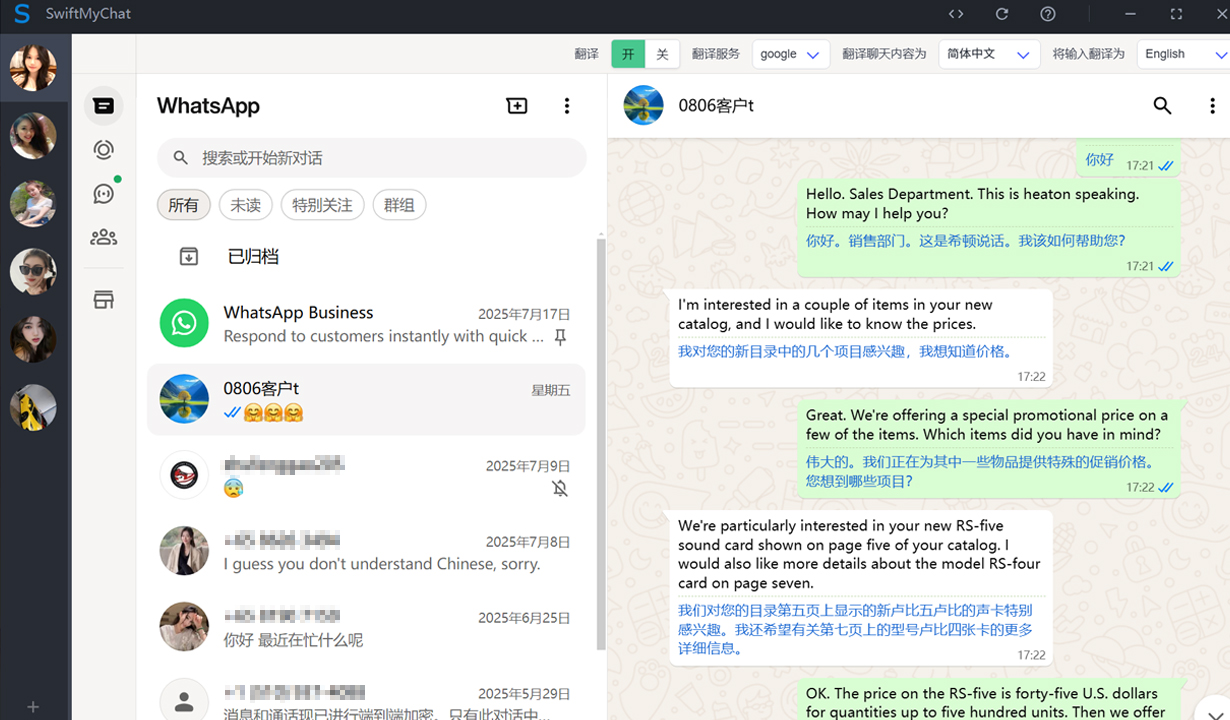The width and height of the screenshot is (1230, 720).
Task: Click the new chat icon in WhatsApp header
Action: pyautogui.click(x=517, y=106)
